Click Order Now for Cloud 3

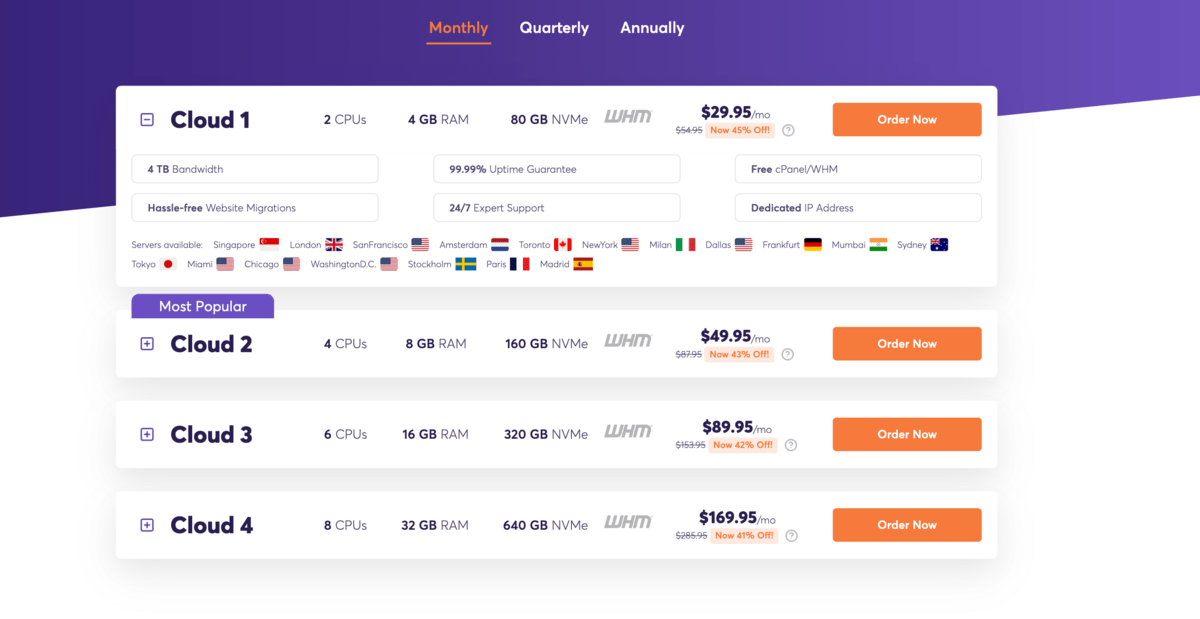pos(906,434)
